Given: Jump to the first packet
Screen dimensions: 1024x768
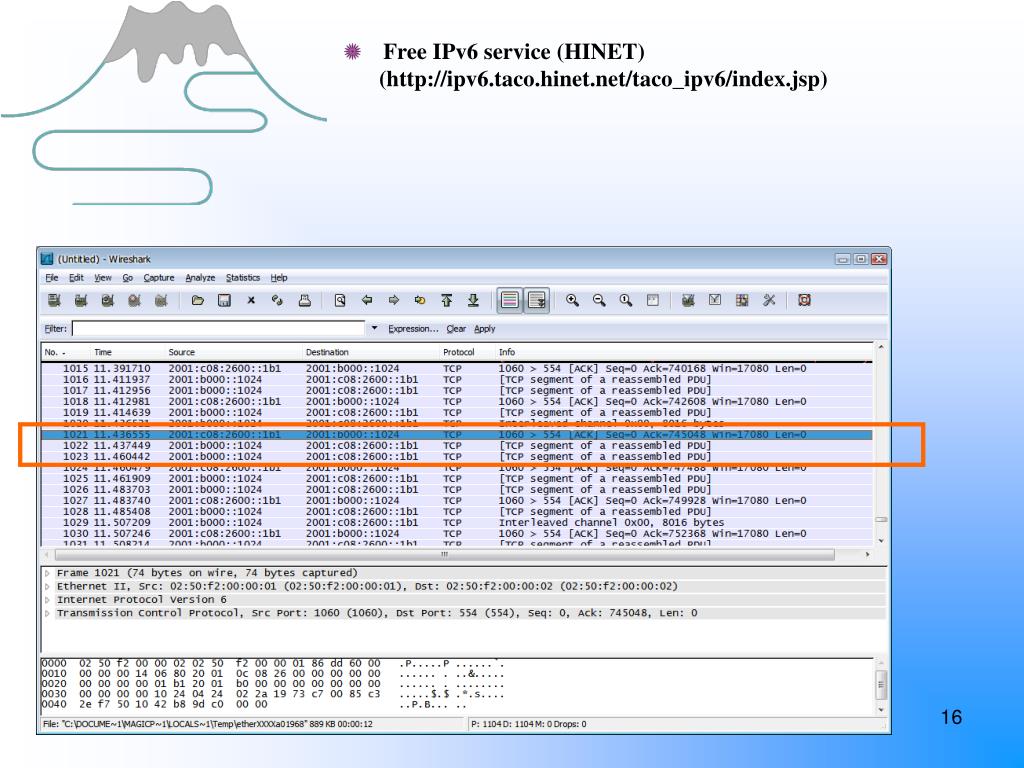Looking at the screenshot, I should [447, 300].
